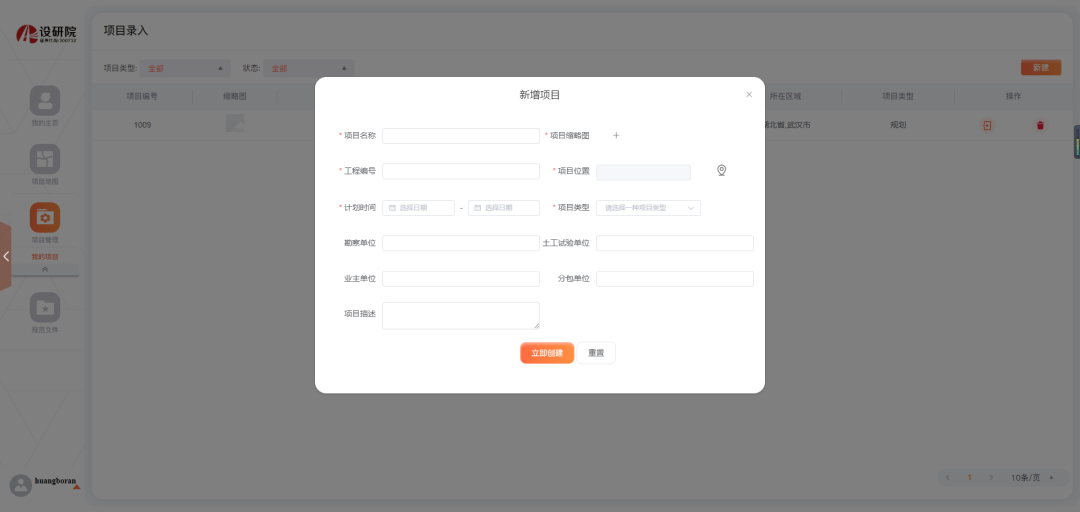Select page 1 in pagination
Screen dimensions: 1080x512
point(970,478)
